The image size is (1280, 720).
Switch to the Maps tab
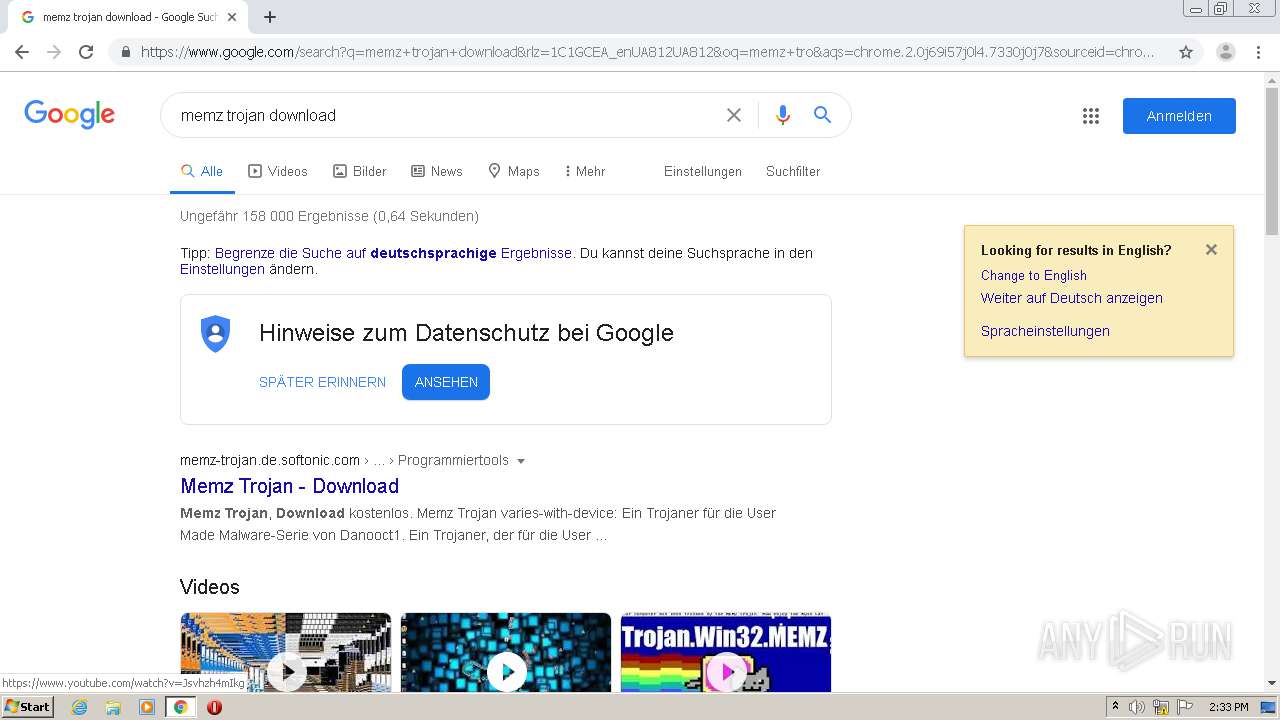tap(514, 172)
